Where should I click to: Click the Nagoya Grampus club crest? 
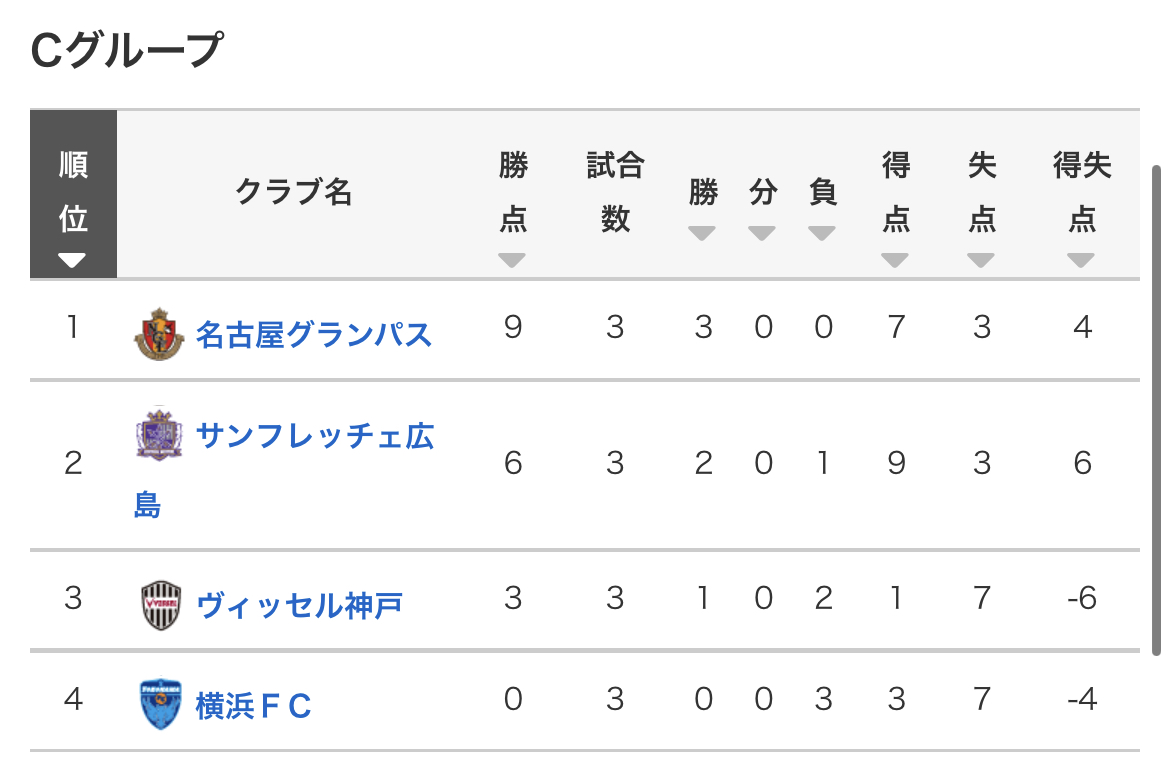click(x=159, y=334)
